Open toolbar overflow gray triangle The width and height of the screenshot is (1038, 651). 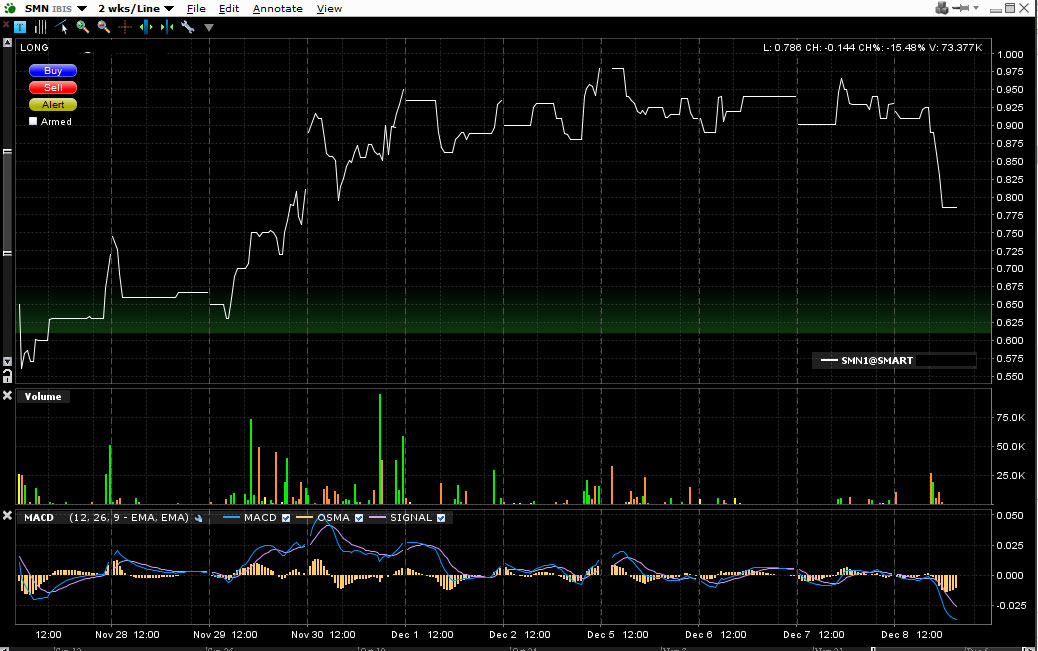pyautogui.click(x=209, y=28)
